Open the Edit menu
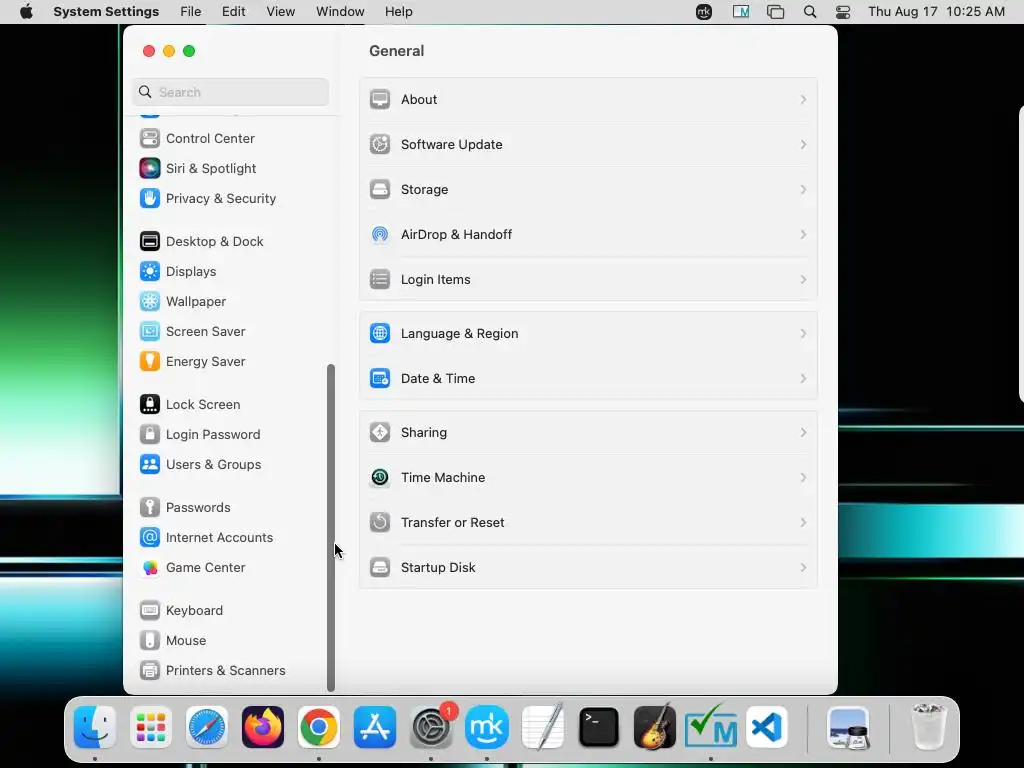The image size is (1024, 768). coord(233,12)
